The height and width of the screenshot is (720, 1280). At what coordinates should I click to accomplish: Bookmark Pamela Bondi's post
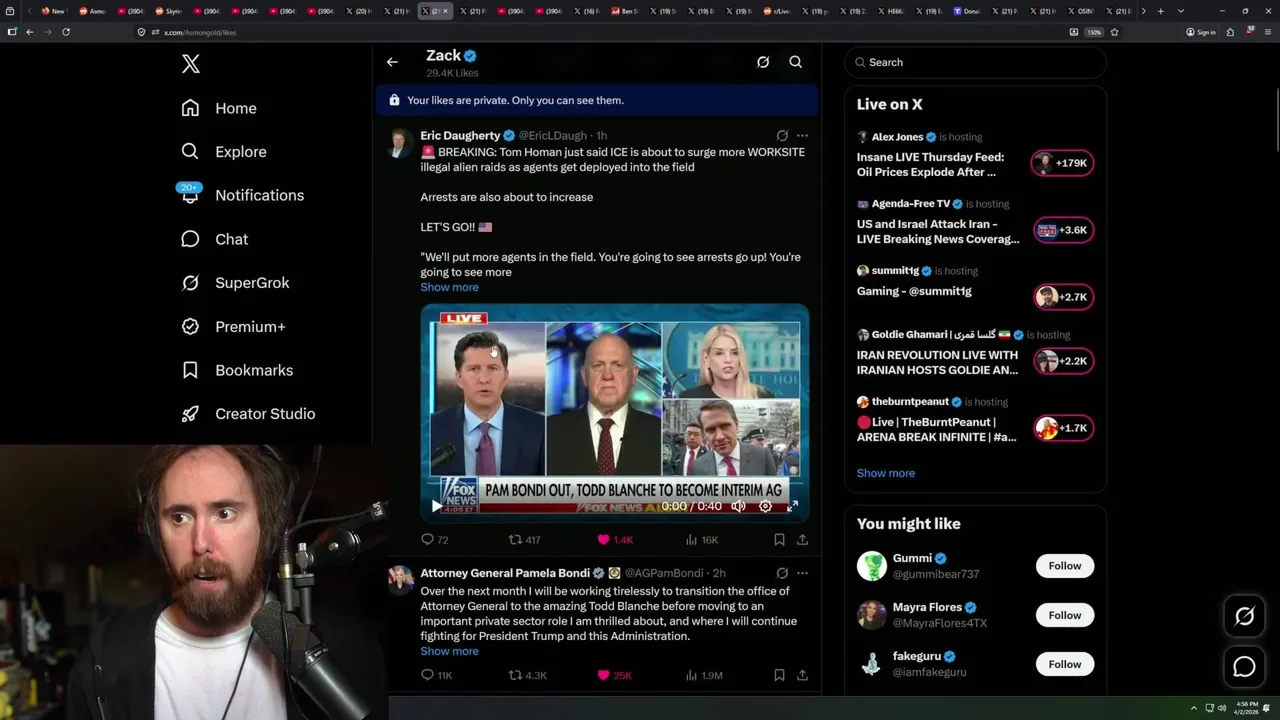point(779,675)
